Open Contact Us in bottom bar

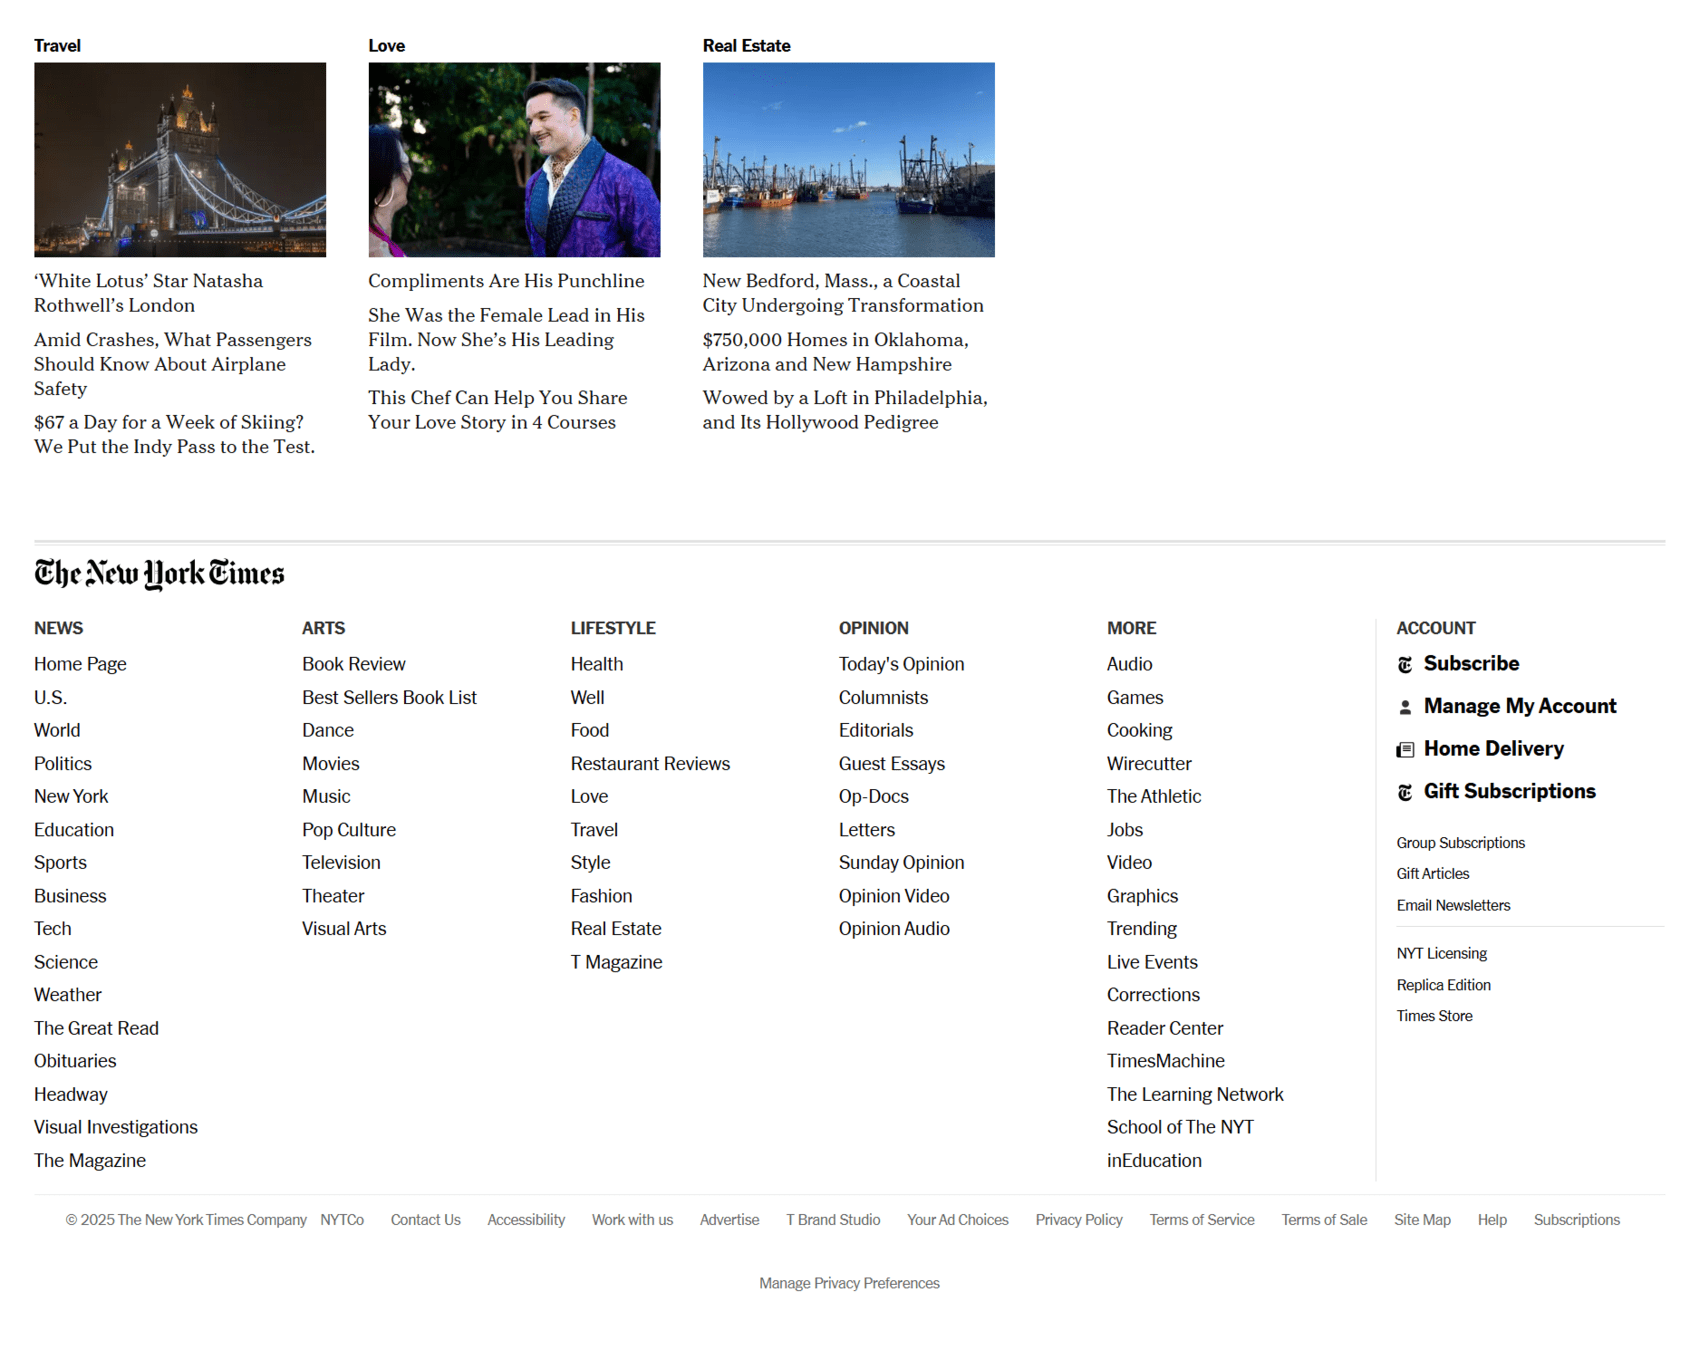(x=425, y=1220)
